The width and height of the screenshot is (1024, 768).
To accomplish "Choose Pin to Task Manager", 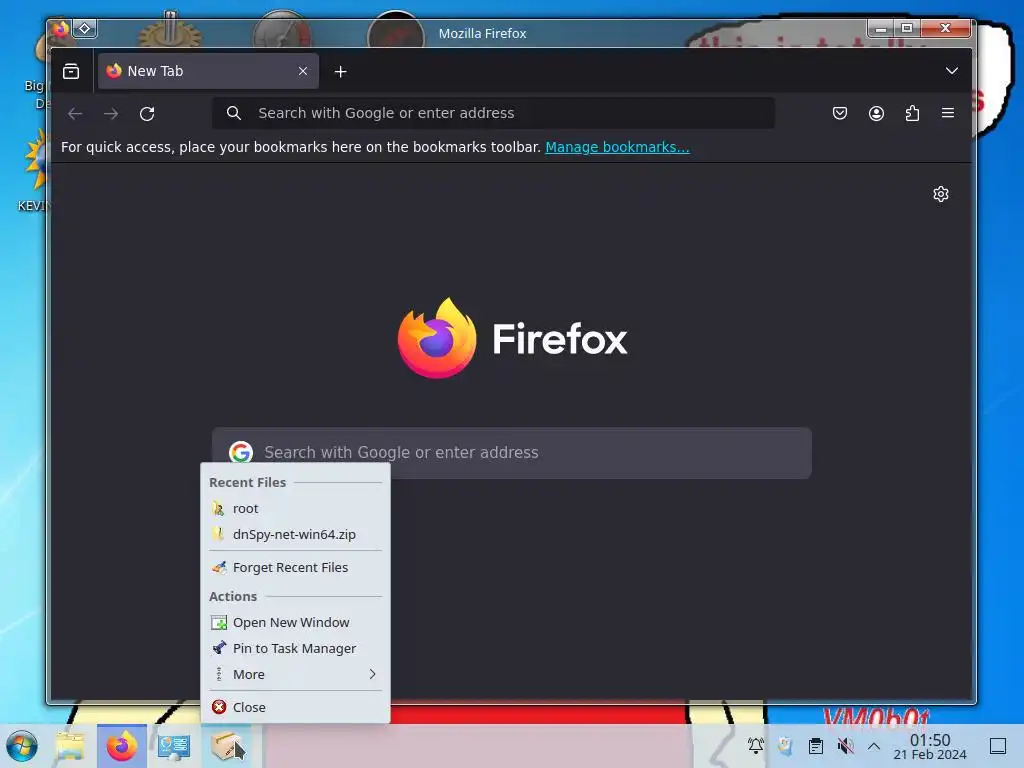I will tap(295, 648).
